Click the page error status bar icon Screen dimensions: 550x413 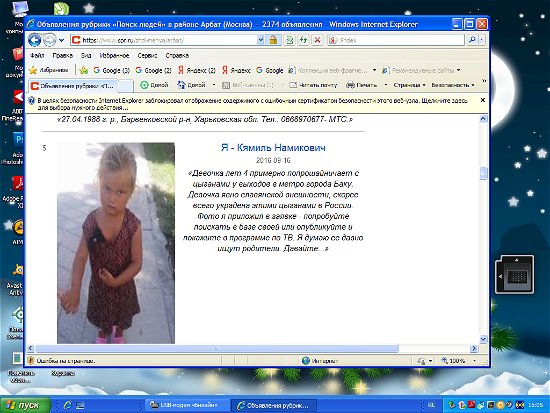(31, 360)
